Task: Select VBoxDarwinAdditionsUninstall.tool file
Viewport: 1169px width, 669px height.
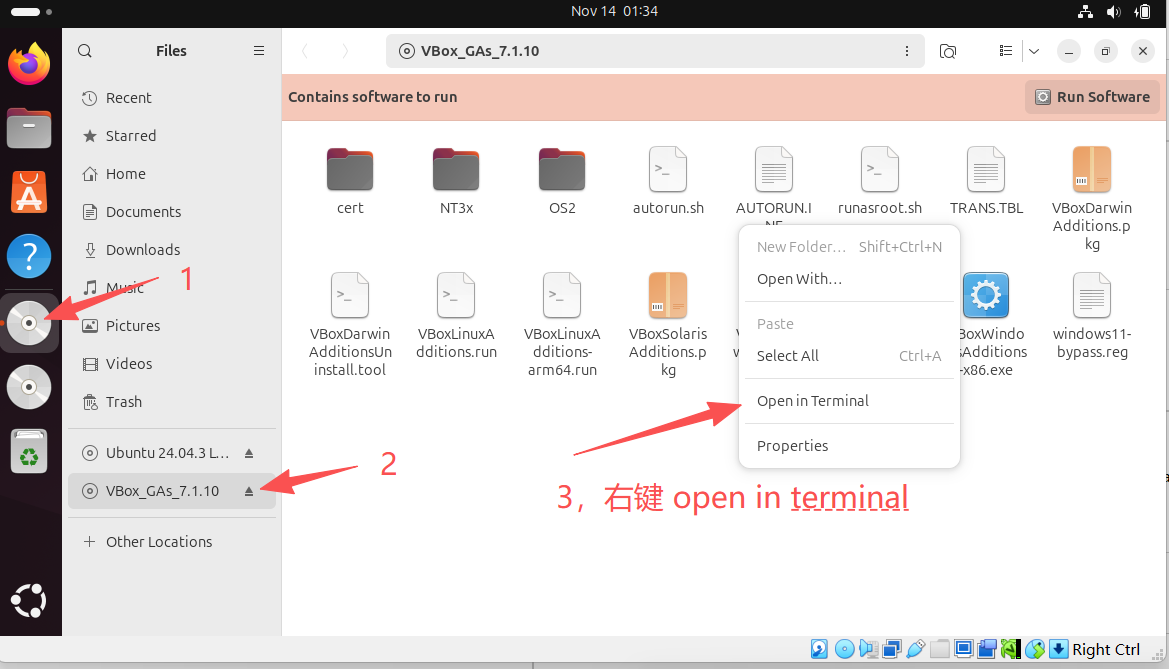Action: pyautogui.click(x=350, y=324)
